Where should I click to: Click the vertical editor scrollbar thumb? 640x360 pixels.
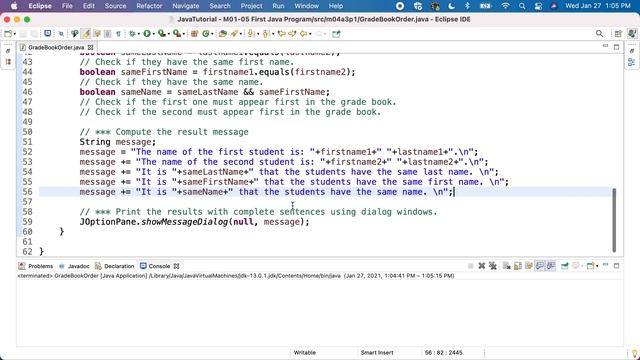tap(614, 220)
